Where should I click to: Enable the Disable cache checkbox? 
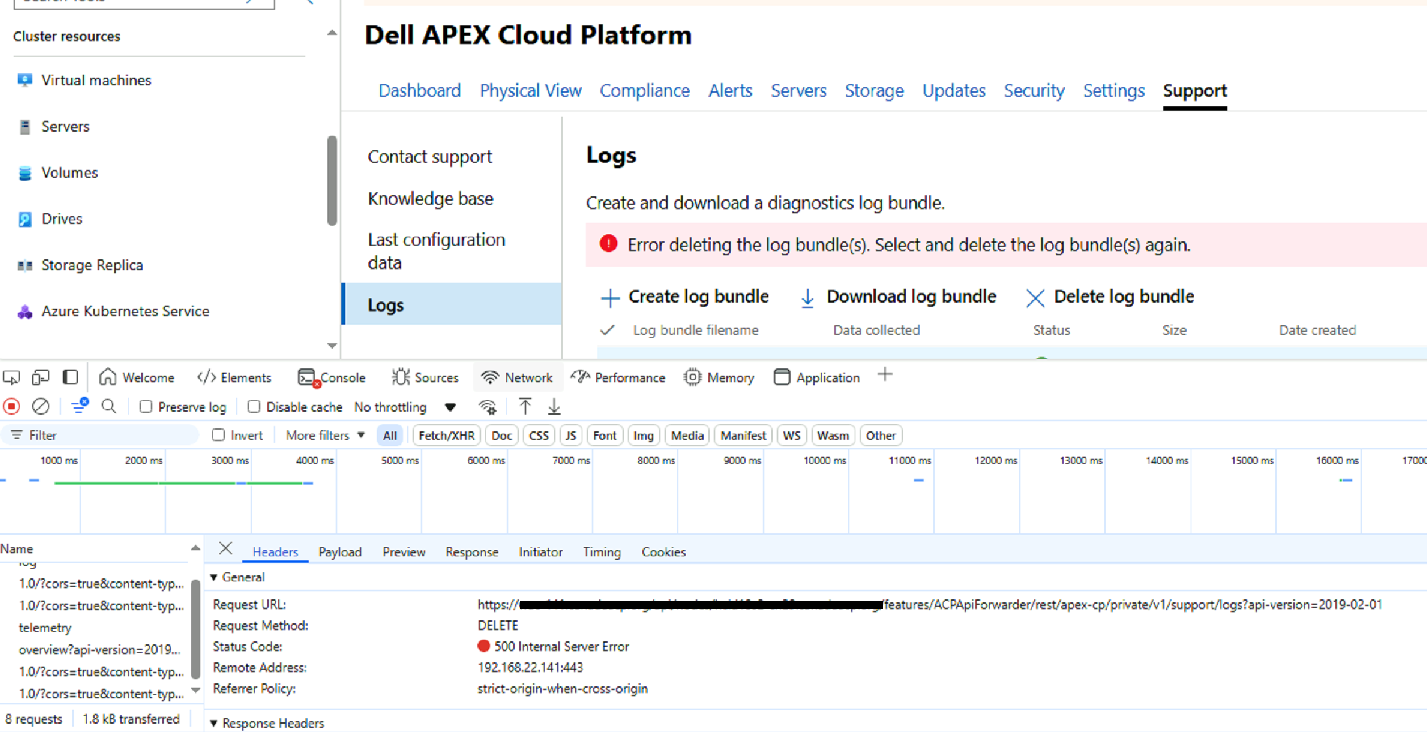coord(254,407)
